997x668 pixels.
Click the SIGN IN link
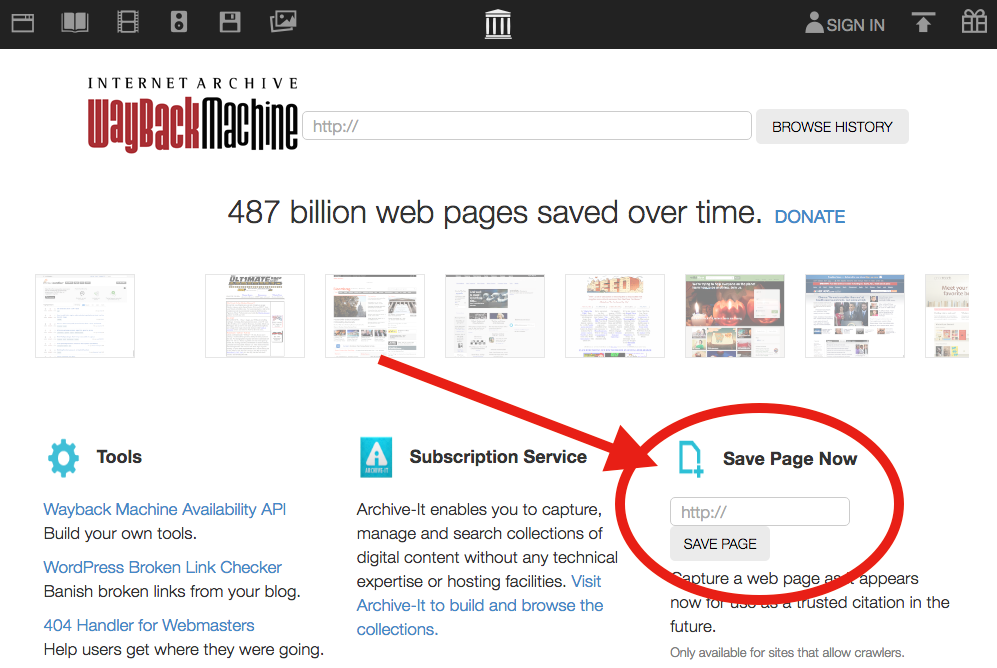click(x=845, y=24)
